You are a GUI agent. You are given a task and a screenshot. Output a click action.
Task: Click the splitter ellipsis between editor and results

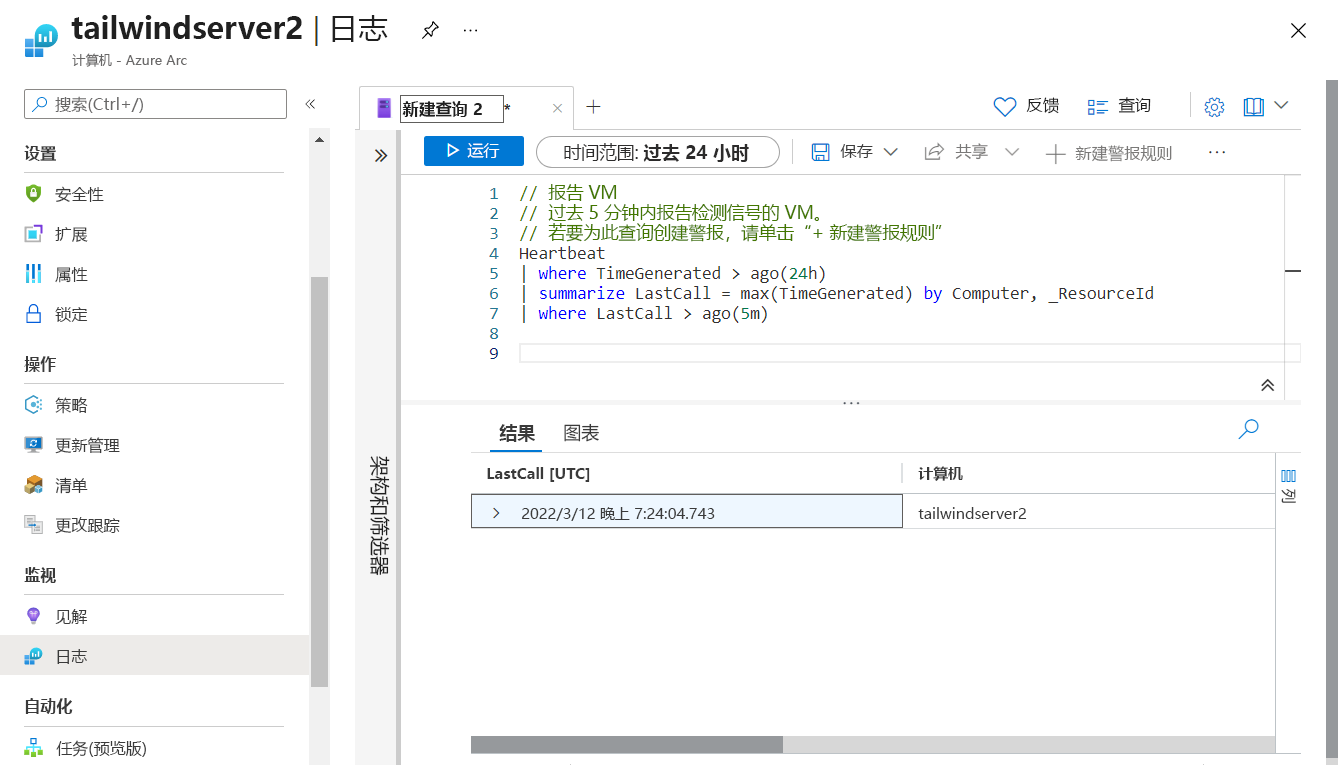(851, 403)
